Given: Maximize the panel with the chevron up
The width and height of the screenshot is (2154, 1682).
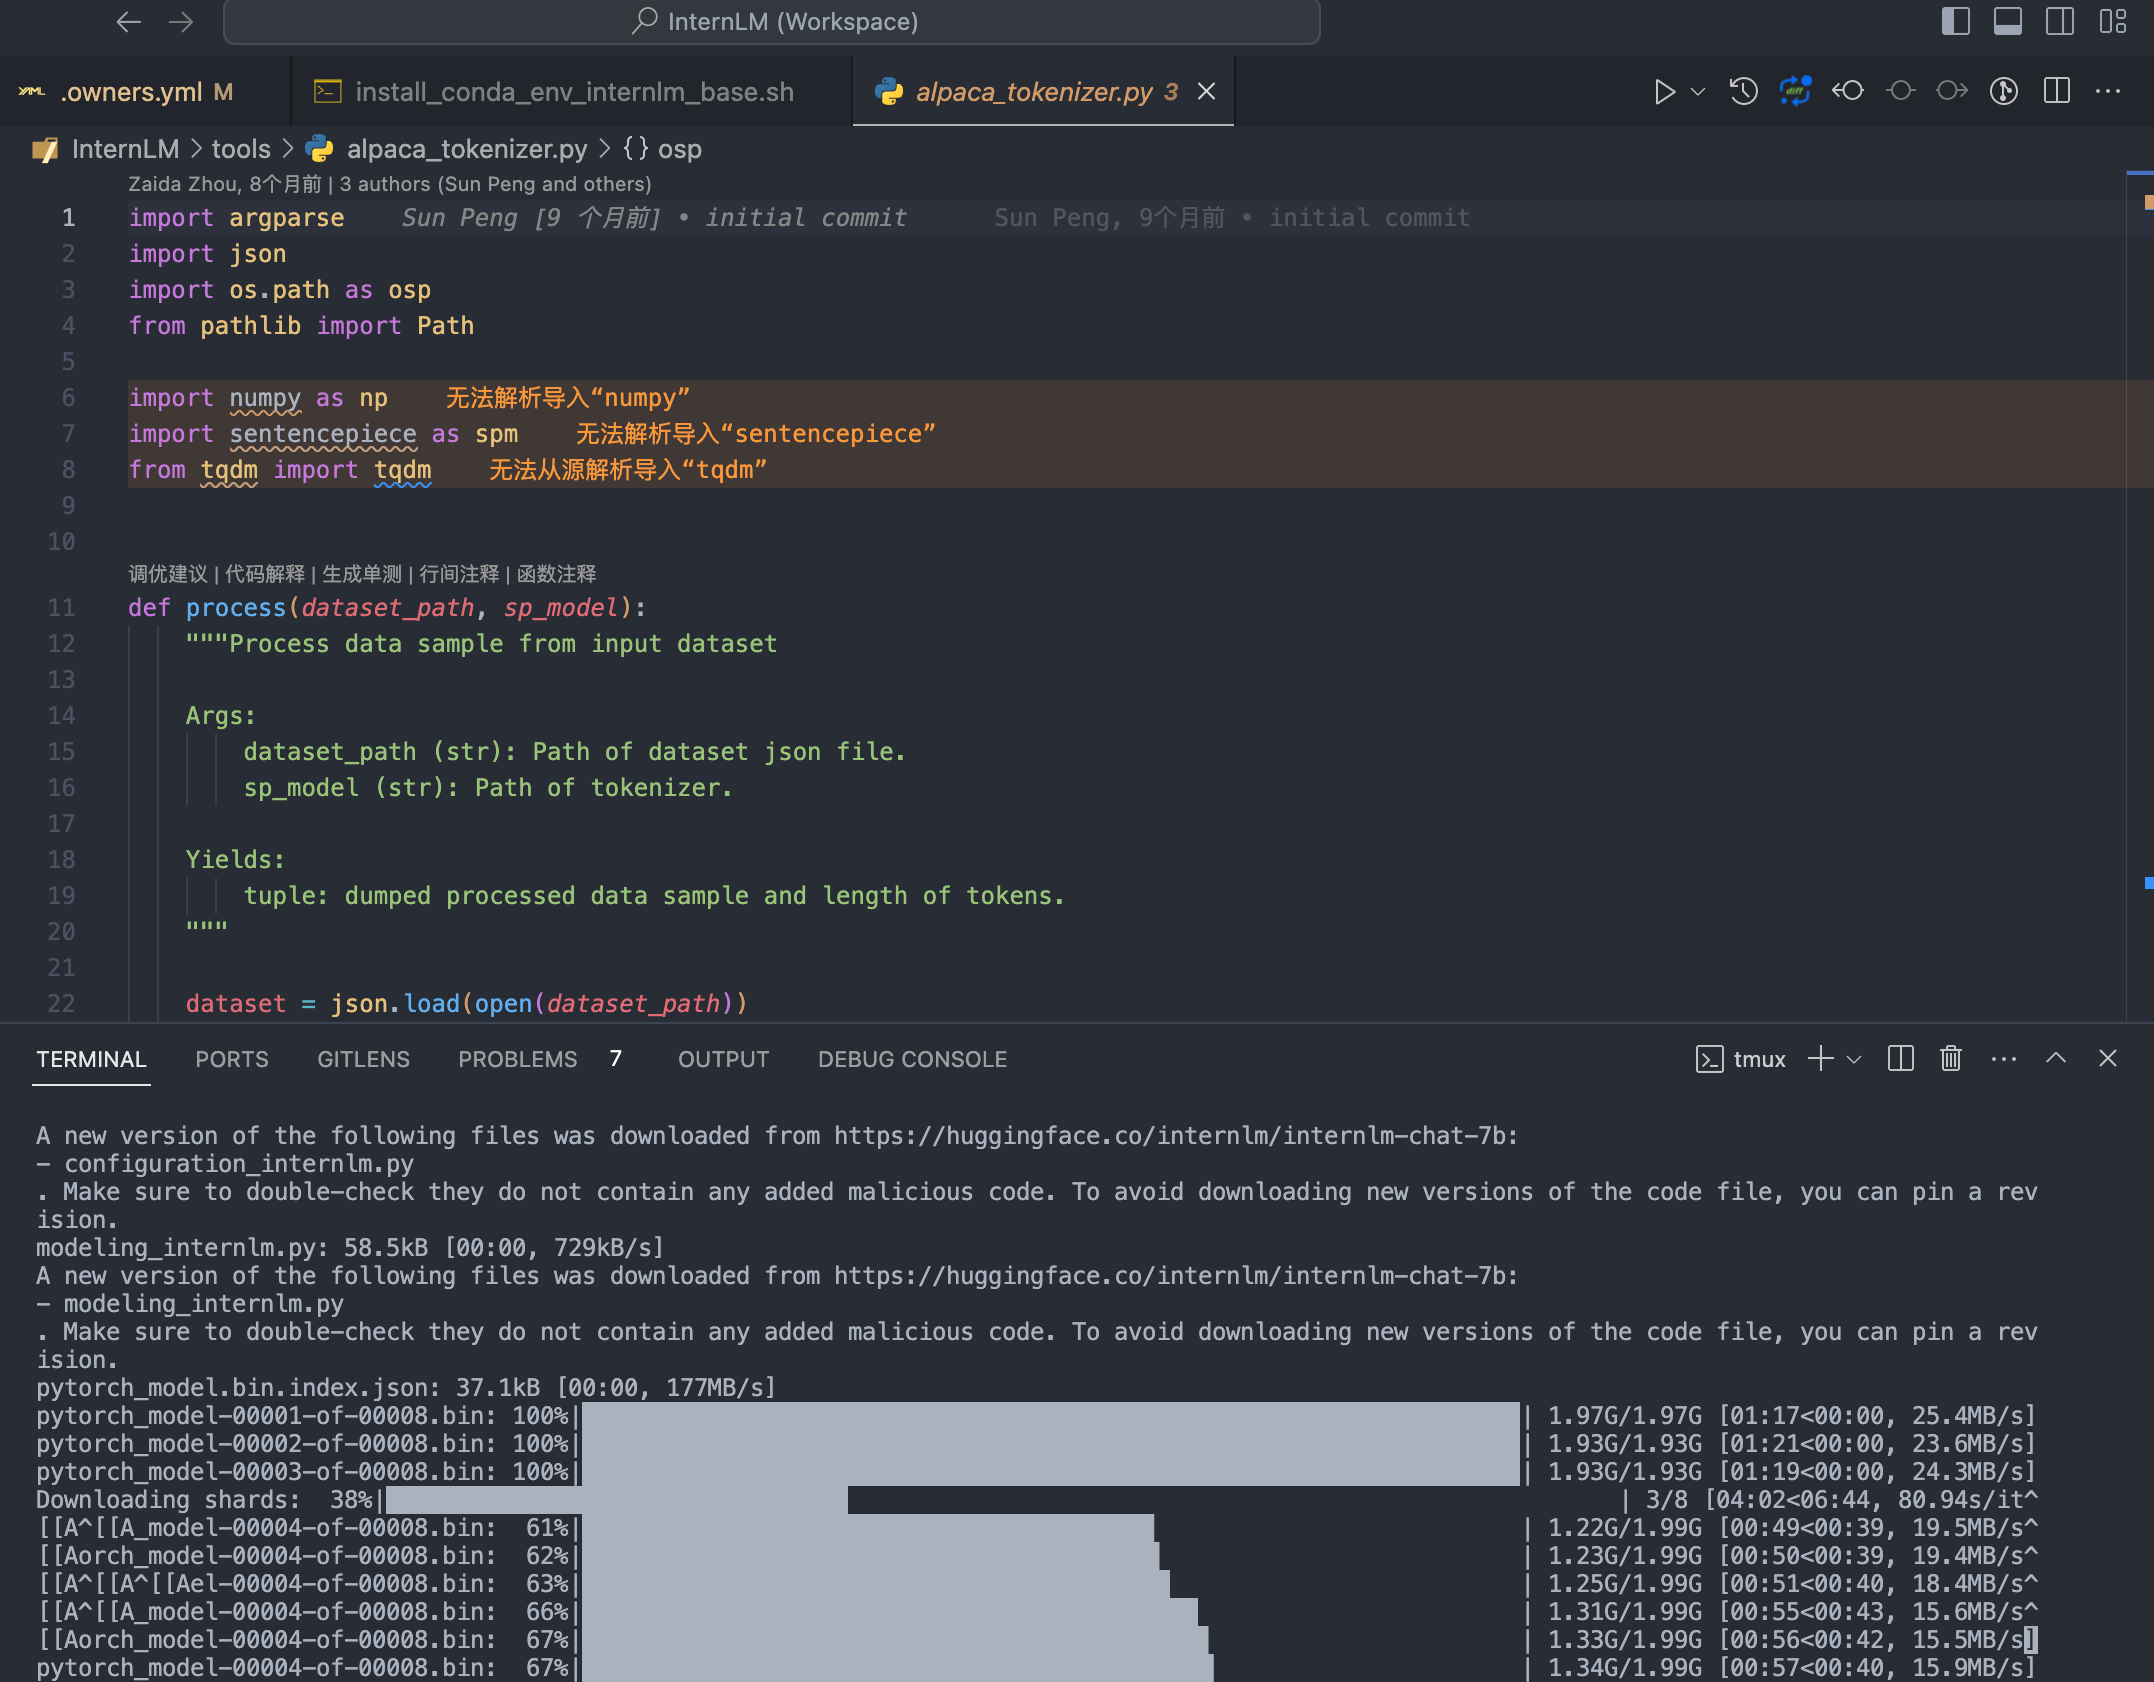Looking at the screenshot, I should (x=2055, y=1059).
